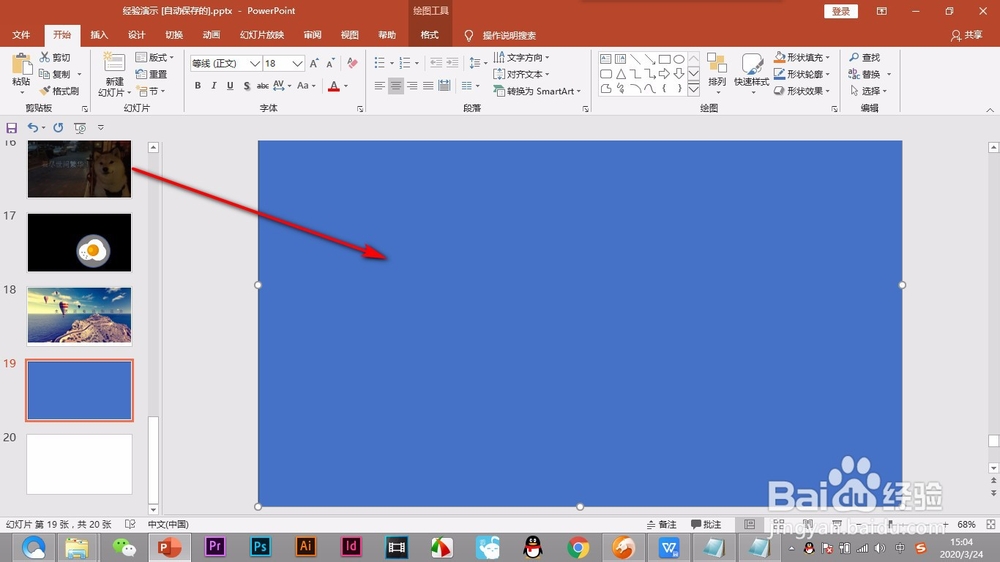Open Premiere Pro from taskbar
Viewport: 1000px width, 562px height.
coord(215,547)
